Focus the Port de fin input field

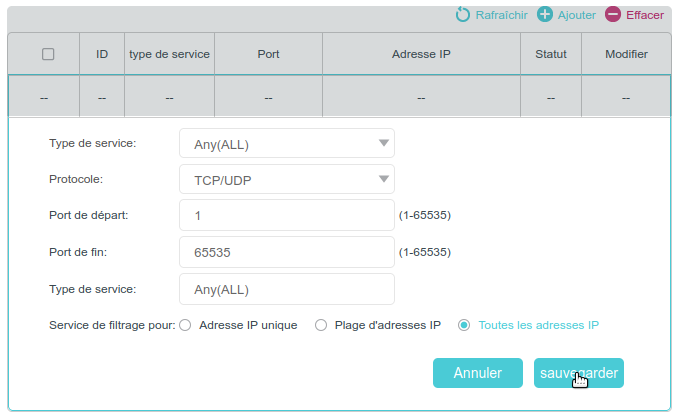(286, 252)
